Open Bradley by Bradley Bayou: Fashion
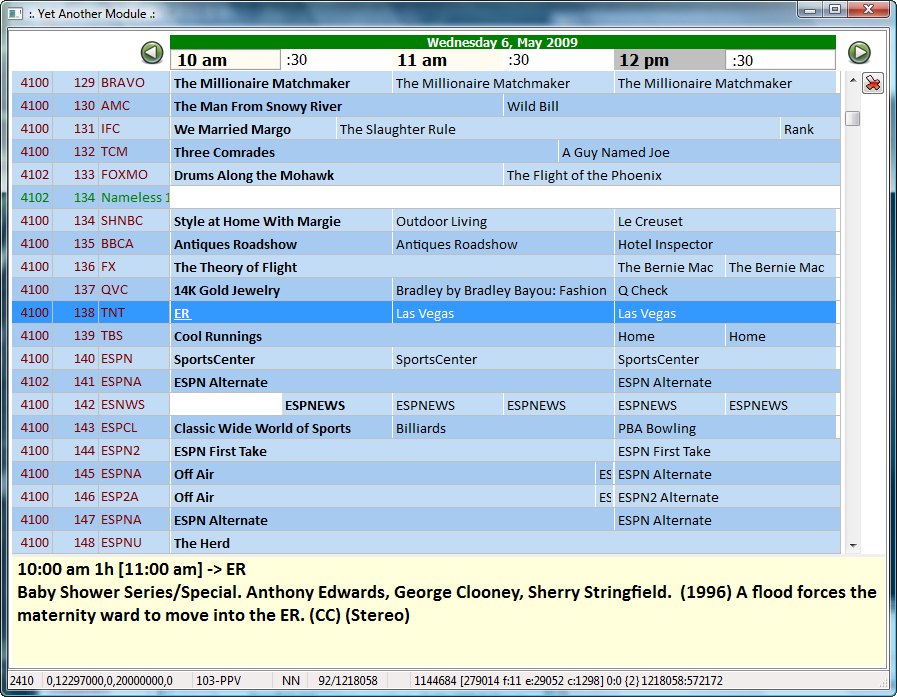The width and height of the screenshot is (897, 697). point(503,290)
